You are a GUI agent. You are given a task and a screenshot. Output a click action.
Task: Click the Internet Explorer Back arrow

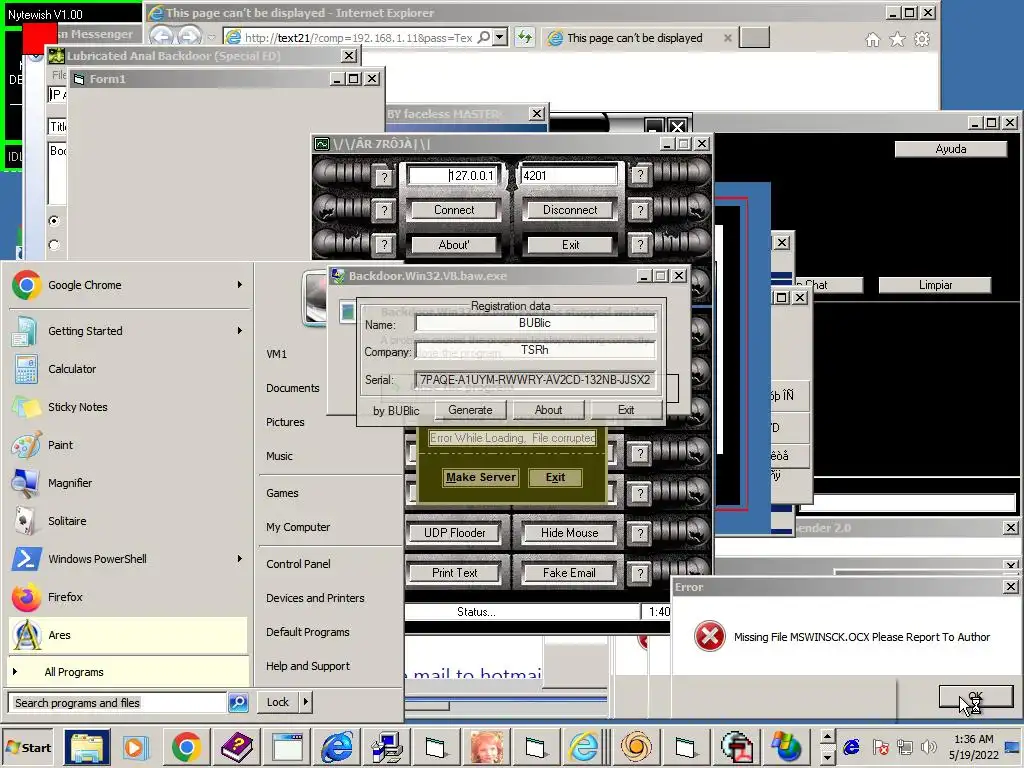point(161,36)
